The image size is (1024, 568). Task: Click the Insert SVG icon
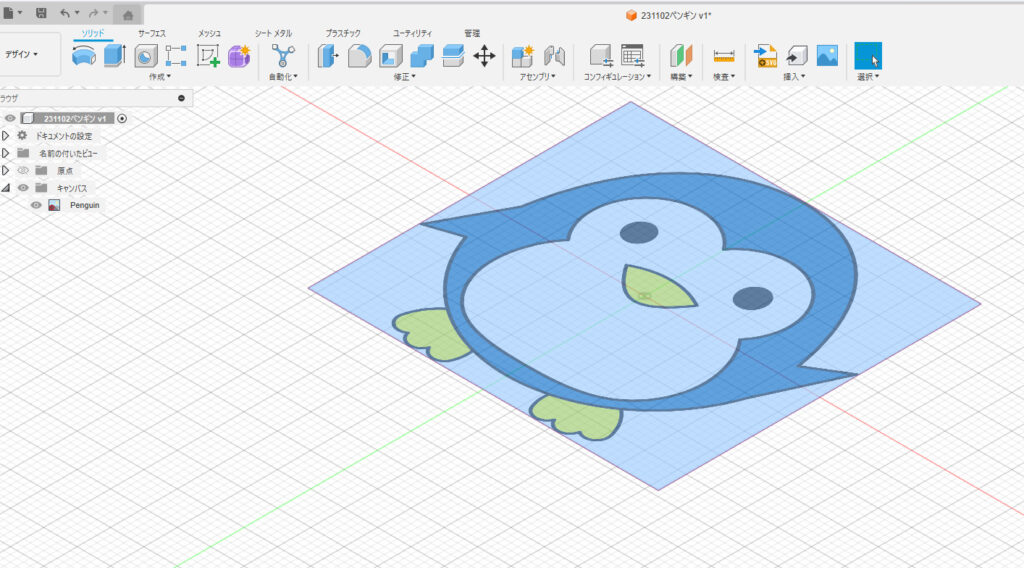pyautogui.click(x=766, y=55)
